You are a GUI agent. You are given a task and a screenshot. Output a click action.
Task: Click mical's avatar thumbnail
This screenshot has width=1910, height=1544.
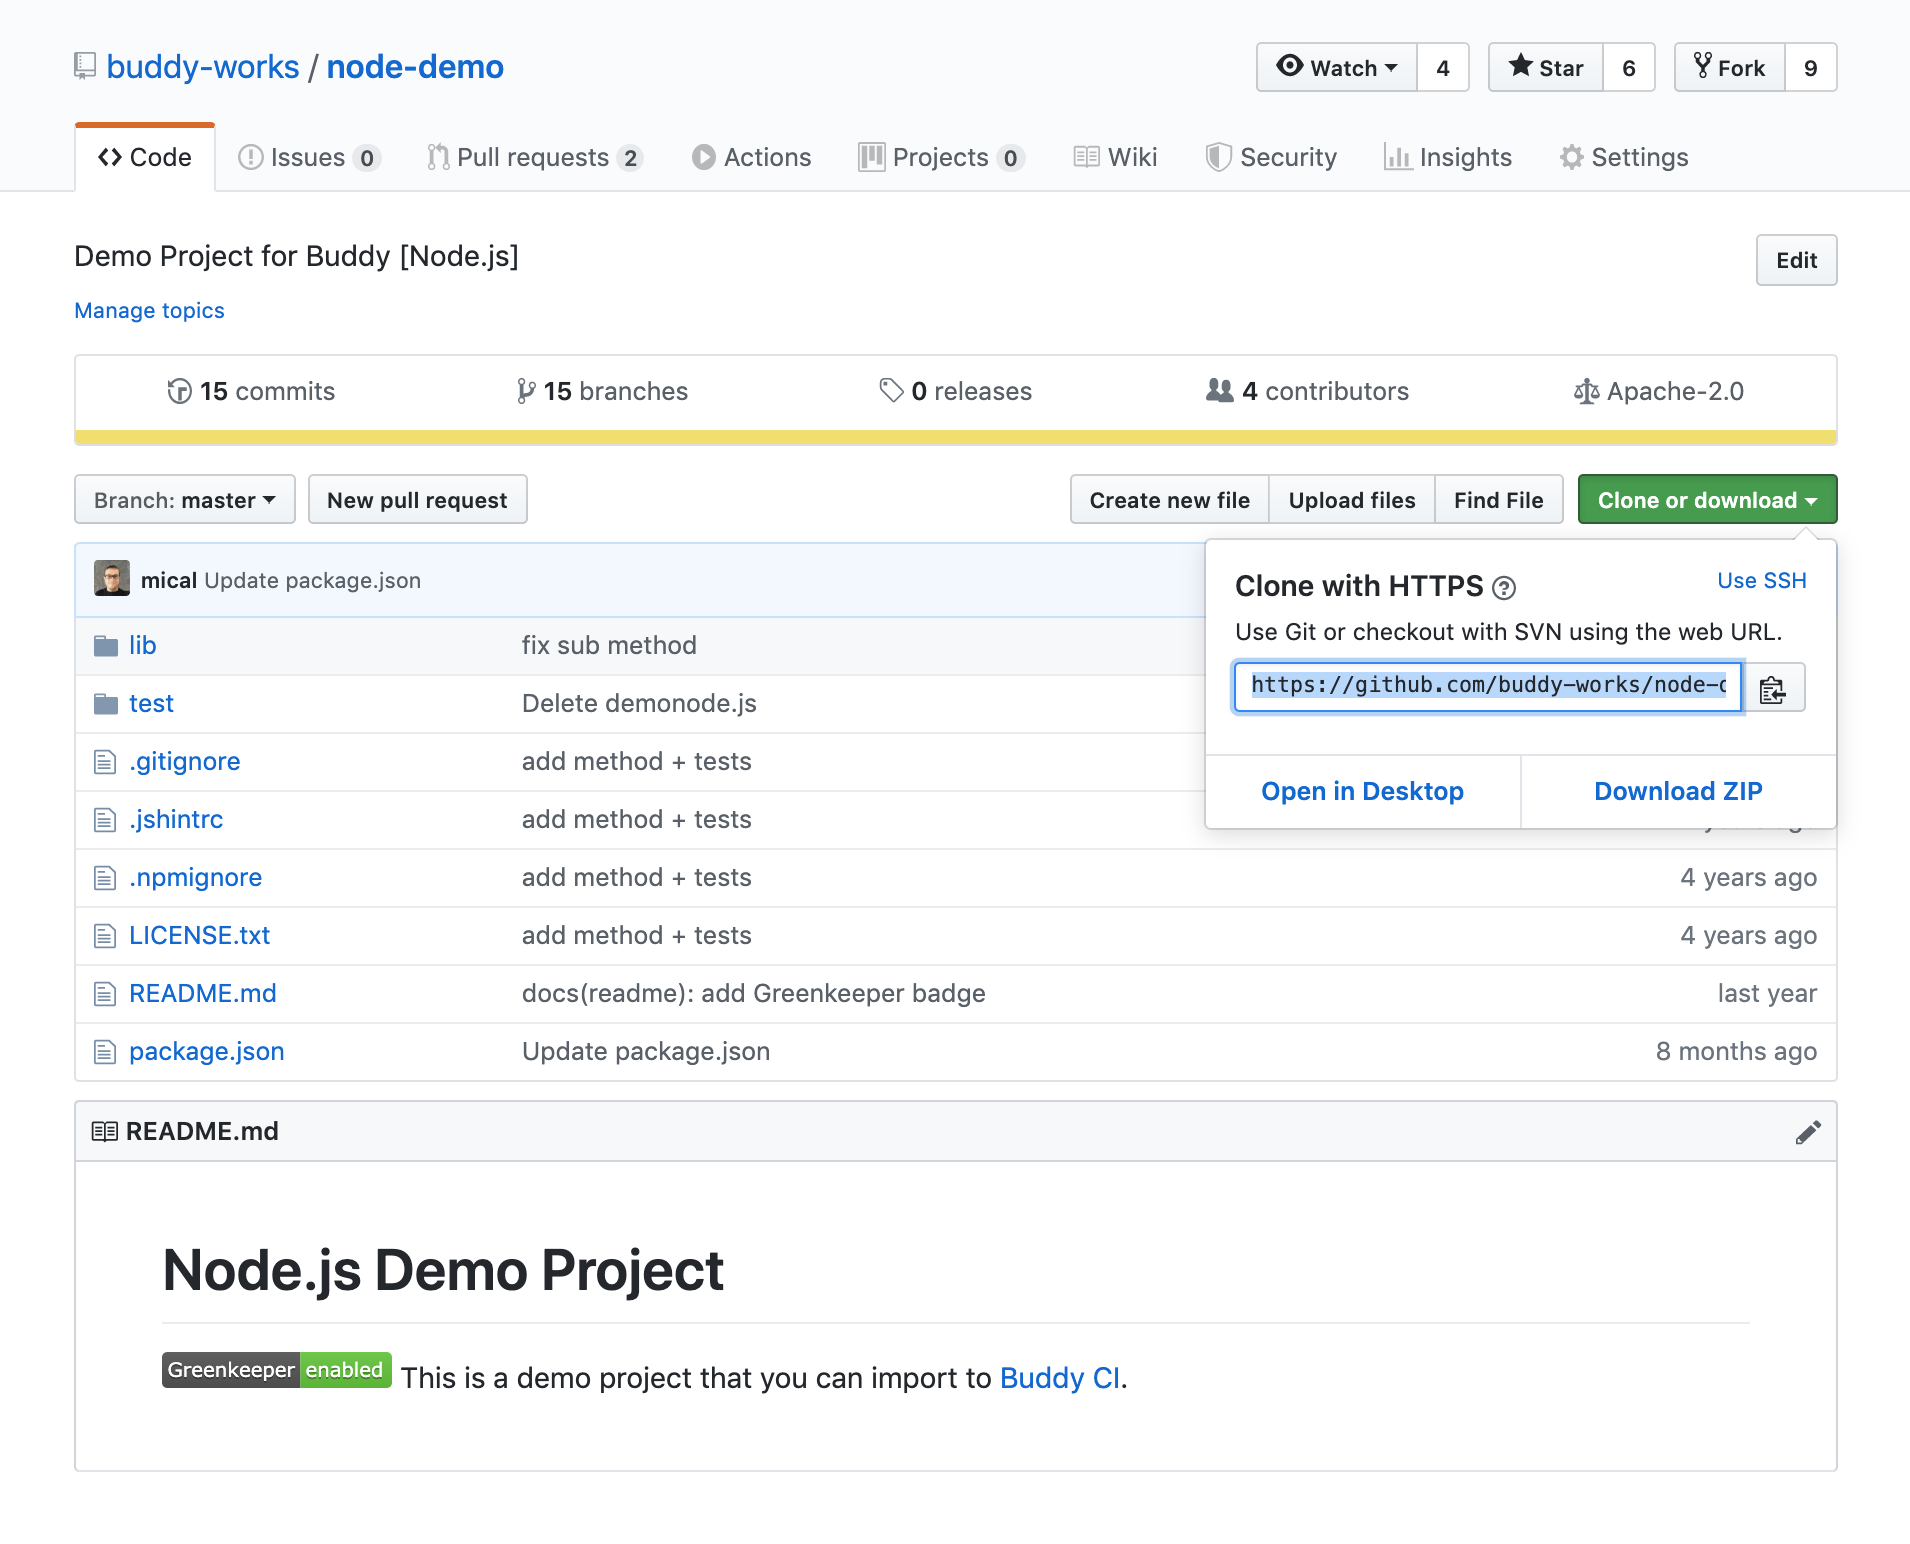[112, 578]
